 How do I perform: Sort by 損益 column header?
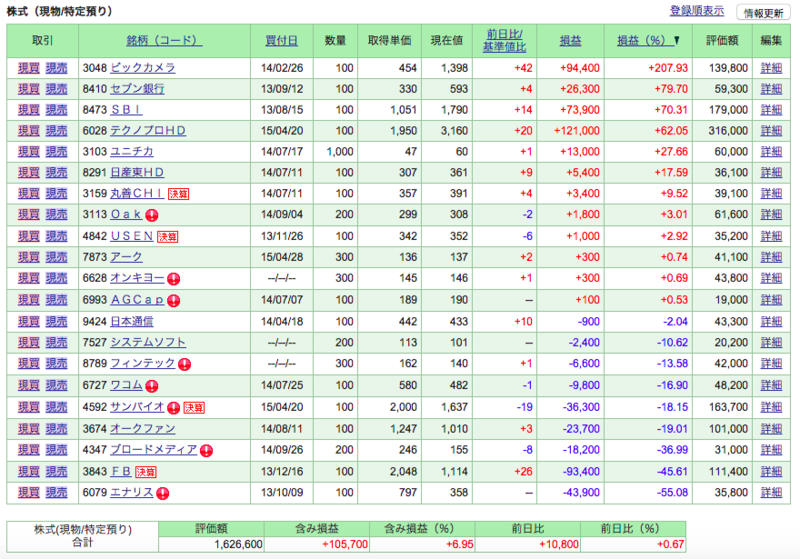click(570, 40)
